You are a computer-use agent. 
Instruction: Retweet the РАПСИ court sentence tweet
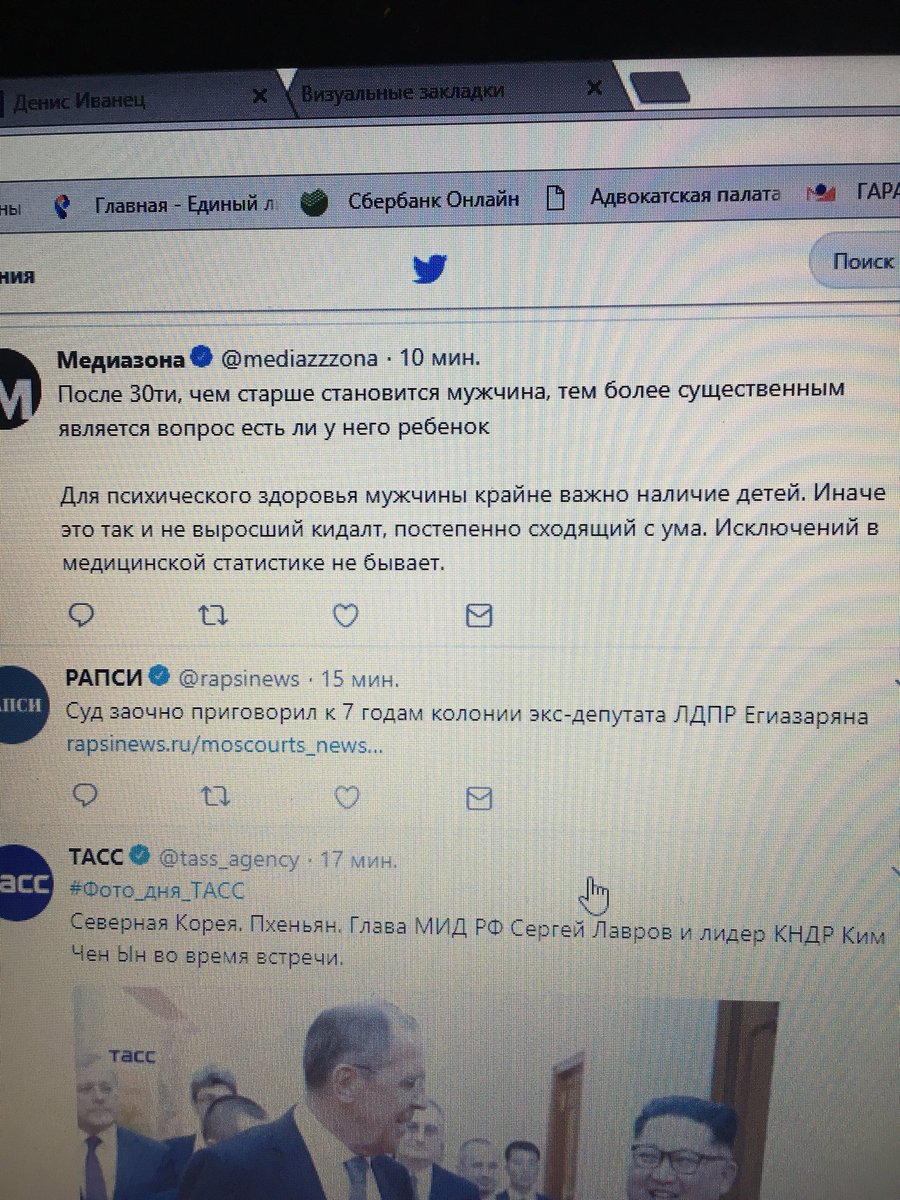pos(215,796)
